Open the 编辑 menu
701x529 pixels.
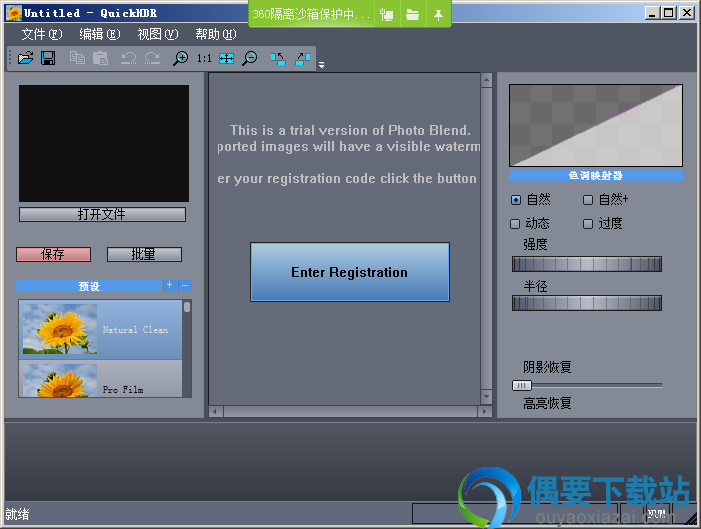tap(100, 34)
